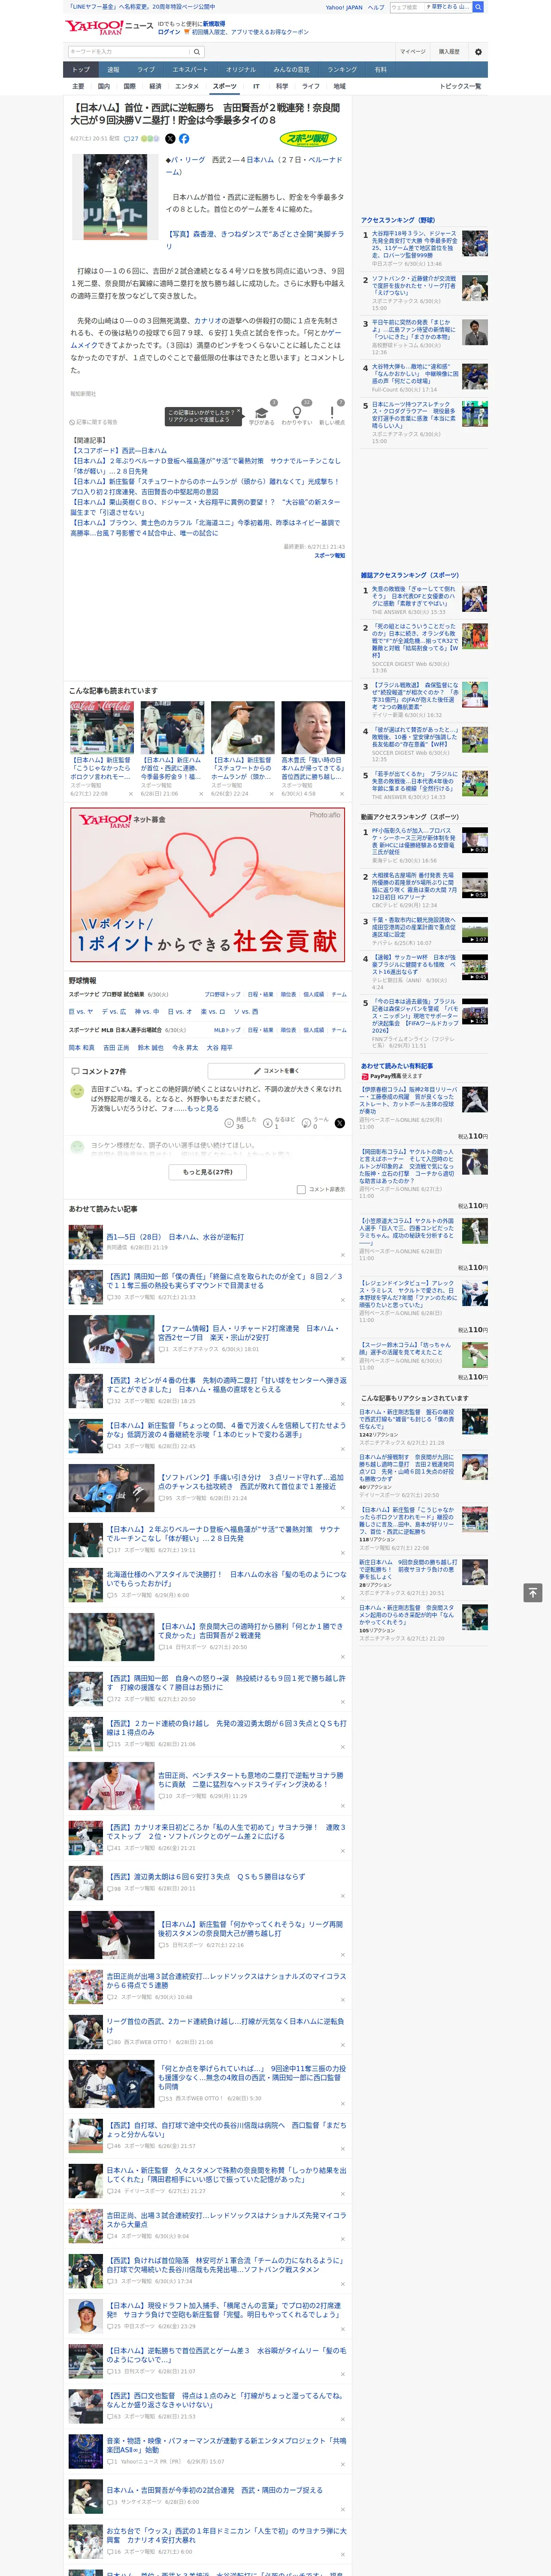Click the コメントを書く button
The height and width of the screenshot is (2576, 551).
point(276,1071)
